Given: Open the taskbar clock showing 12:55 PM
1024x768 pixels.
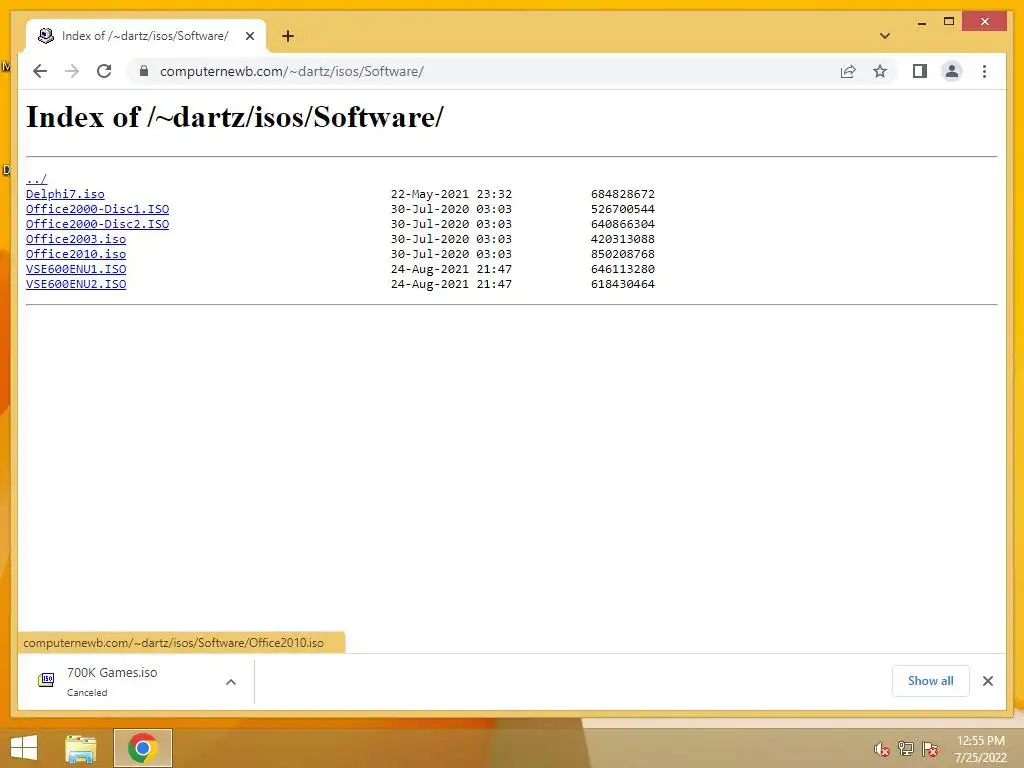Looking at the screenshot, I should tap(980, 749).
